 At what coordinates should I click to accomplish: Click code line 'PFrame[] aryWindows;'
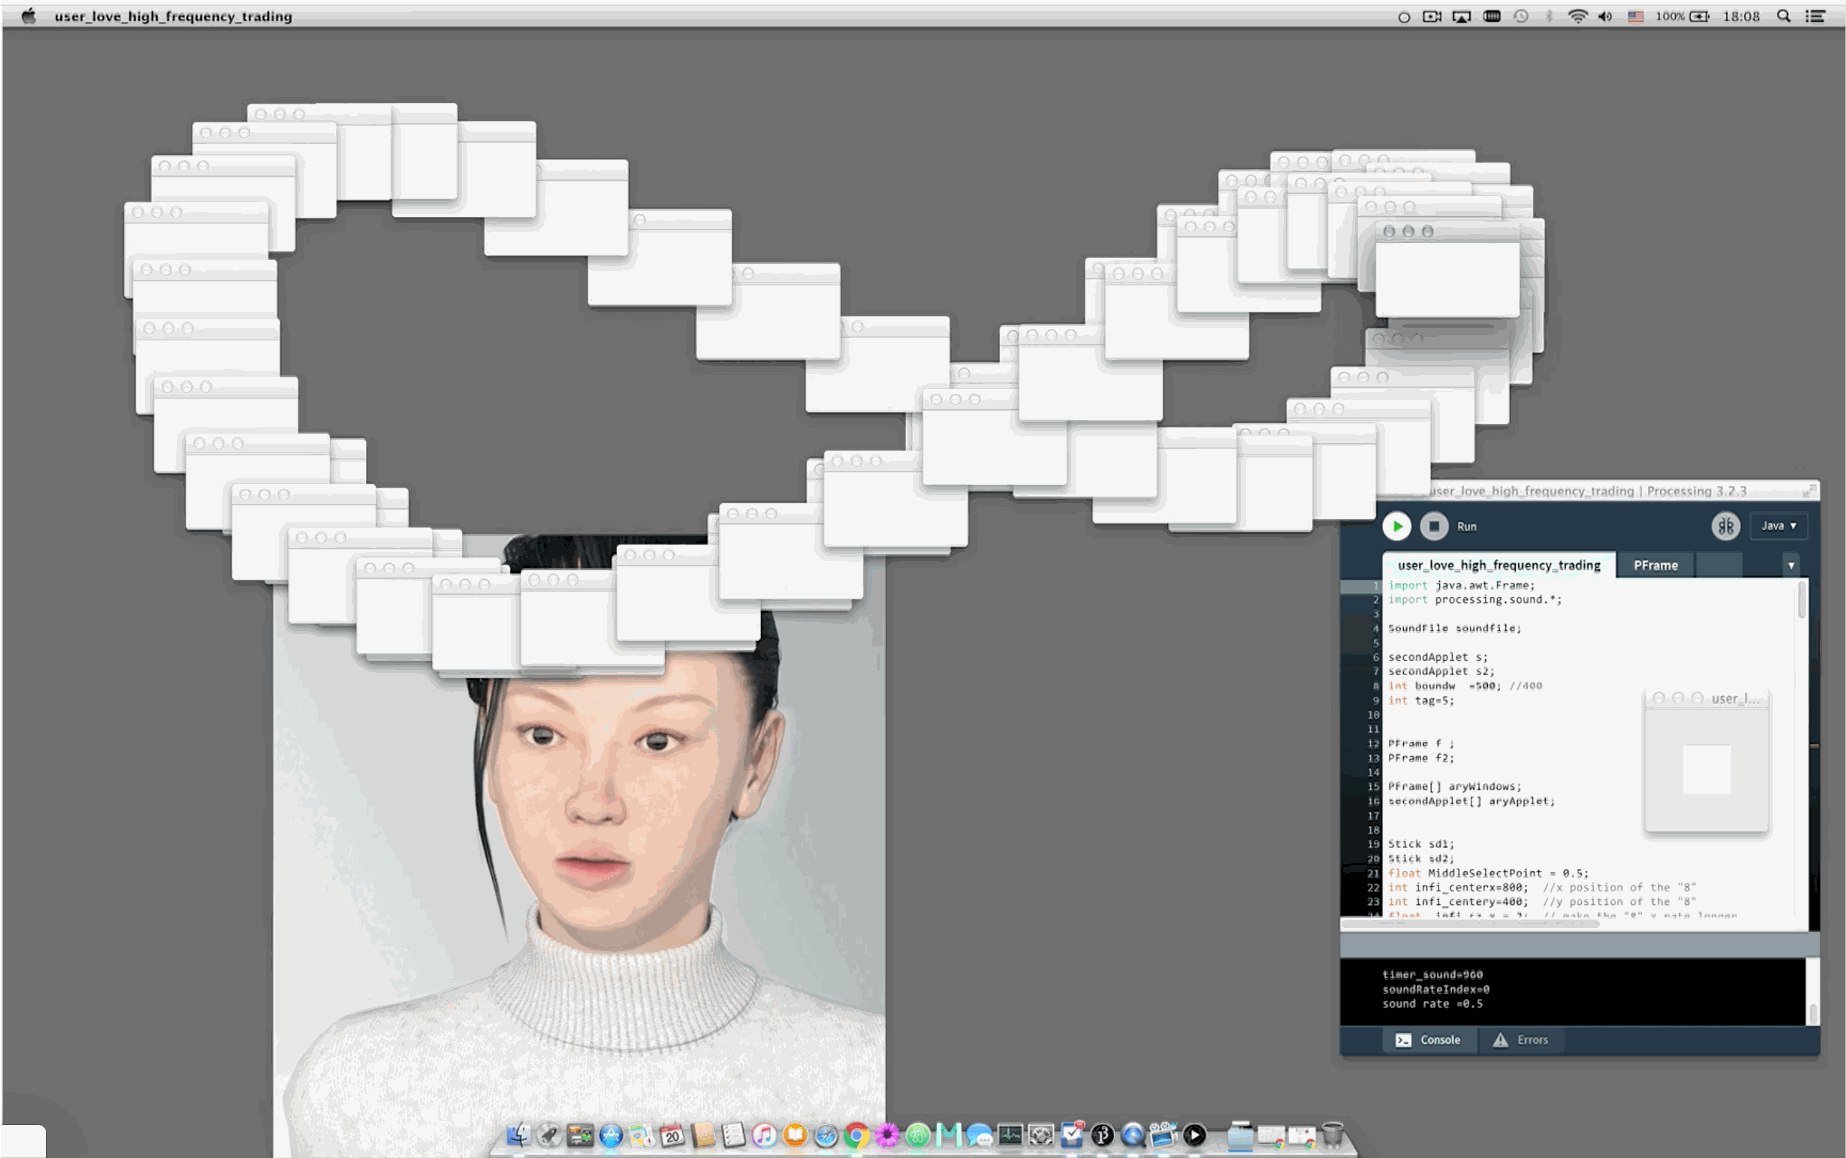click(1454, 786)
